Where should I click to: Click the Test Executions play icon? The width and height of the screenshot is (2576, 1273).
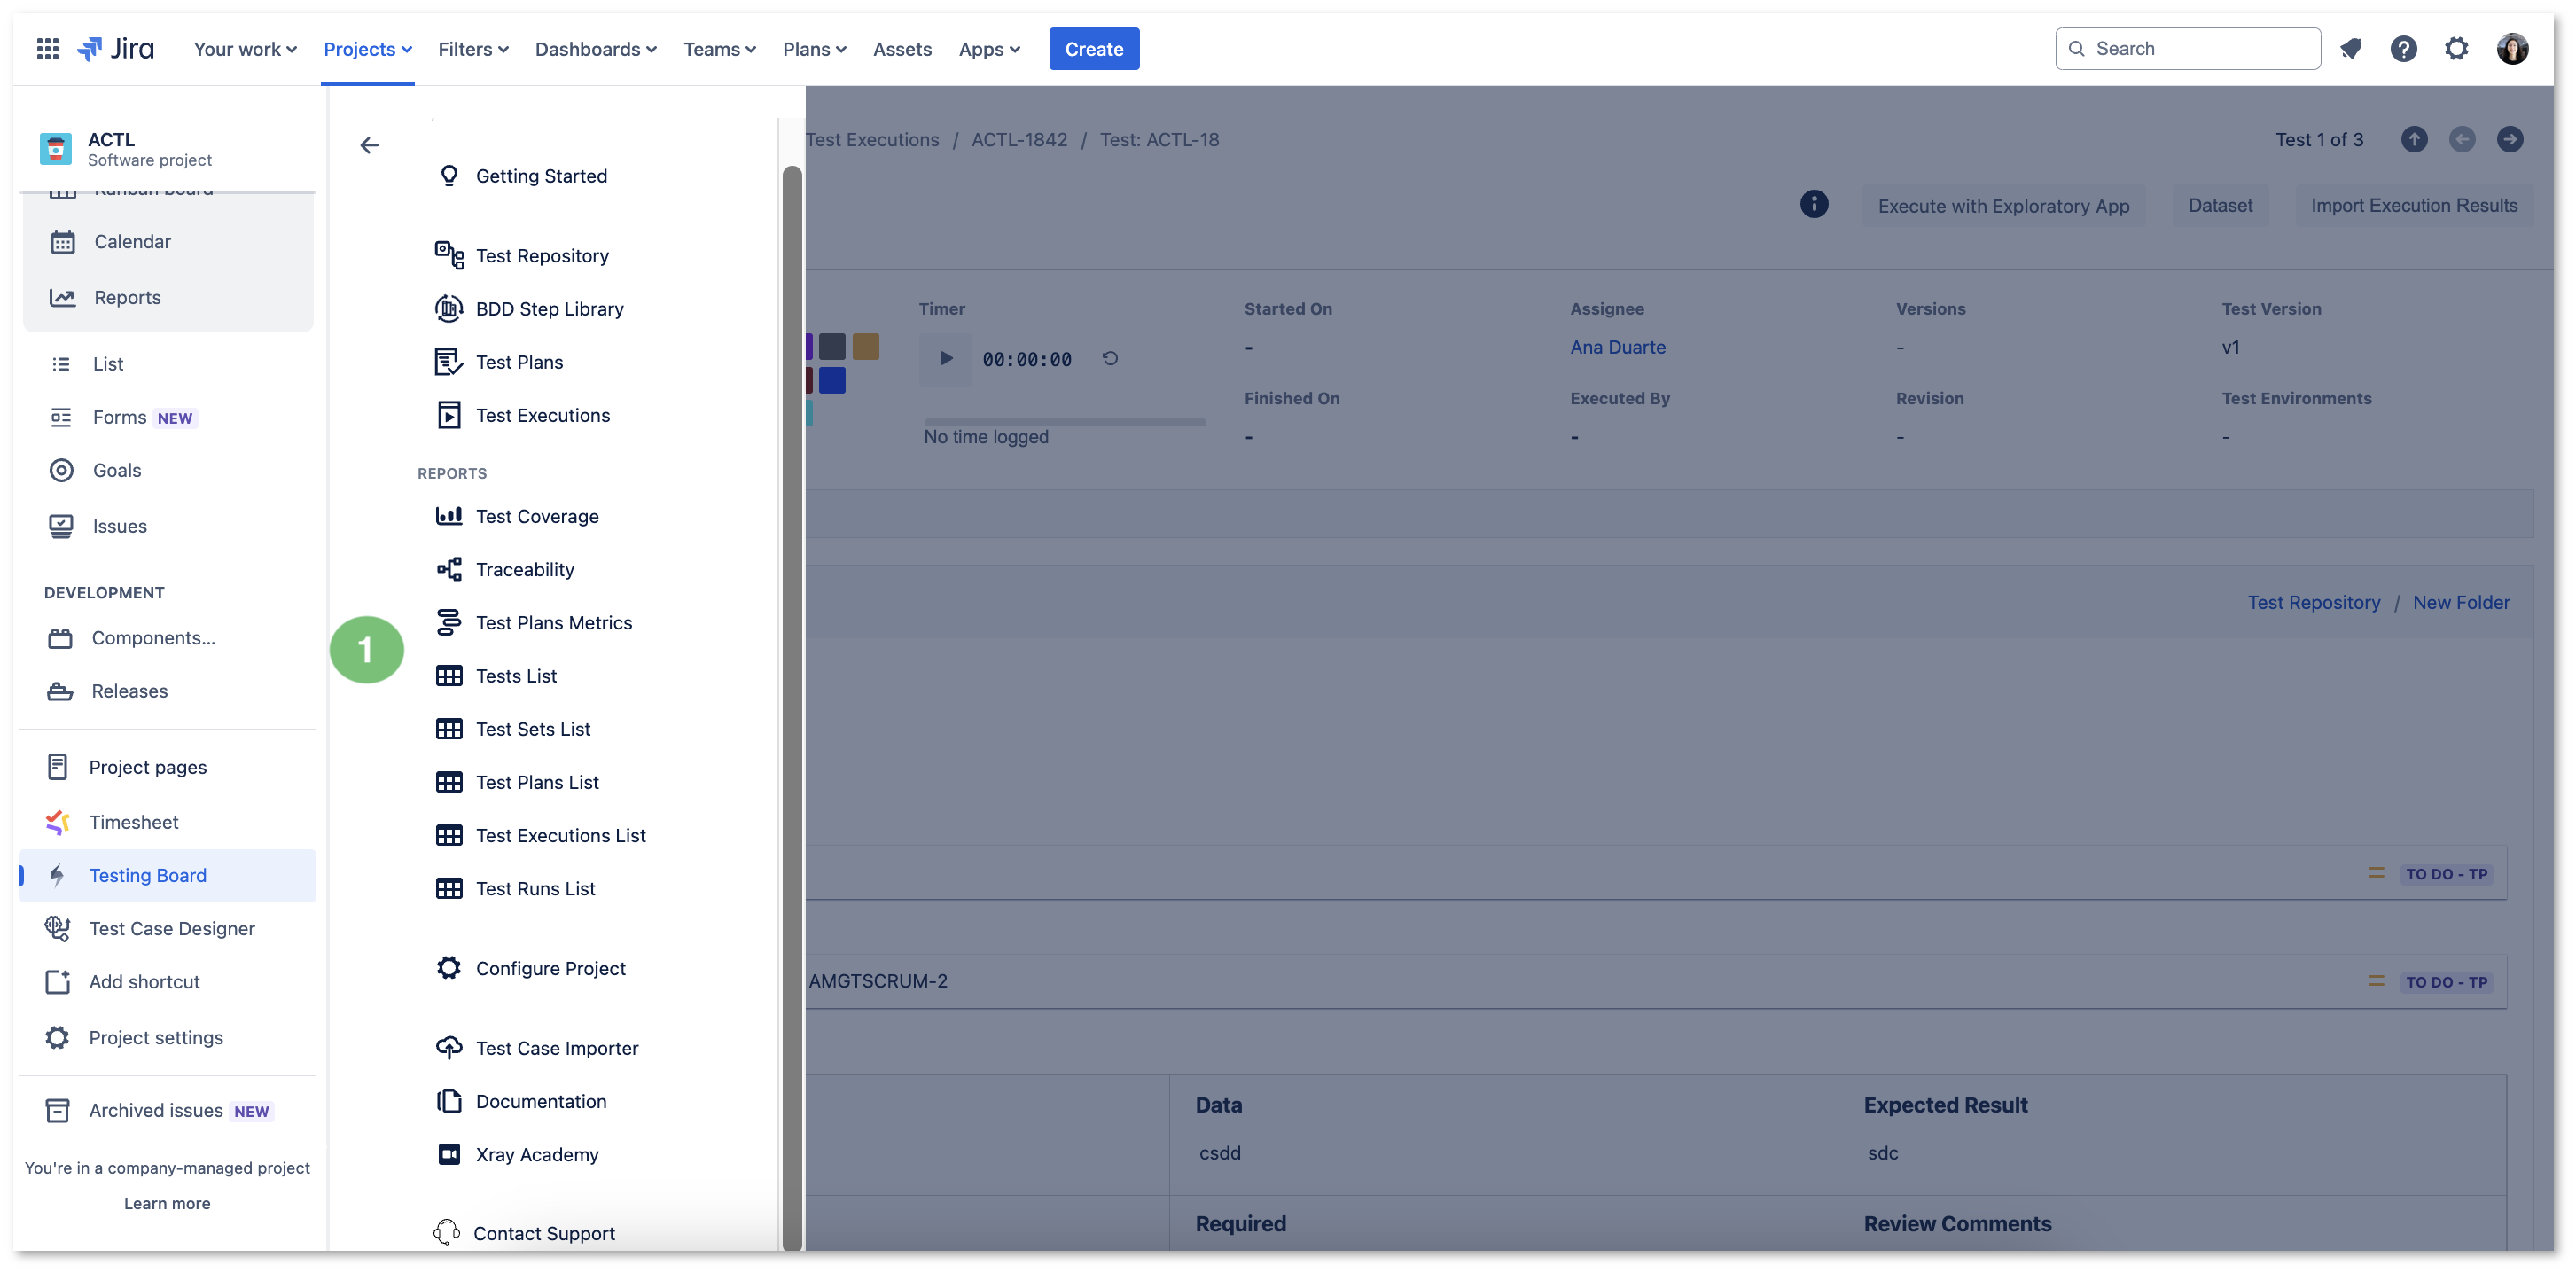(449, 415)
